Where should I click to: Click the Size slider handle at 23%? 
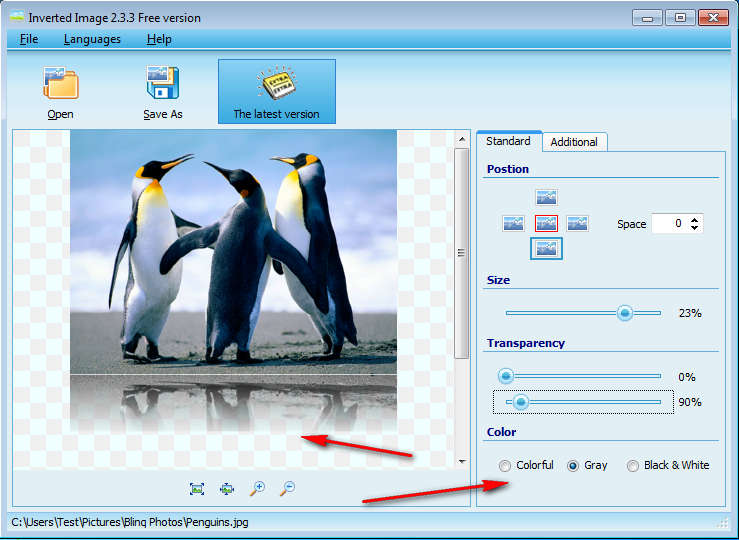coord(624,313)
